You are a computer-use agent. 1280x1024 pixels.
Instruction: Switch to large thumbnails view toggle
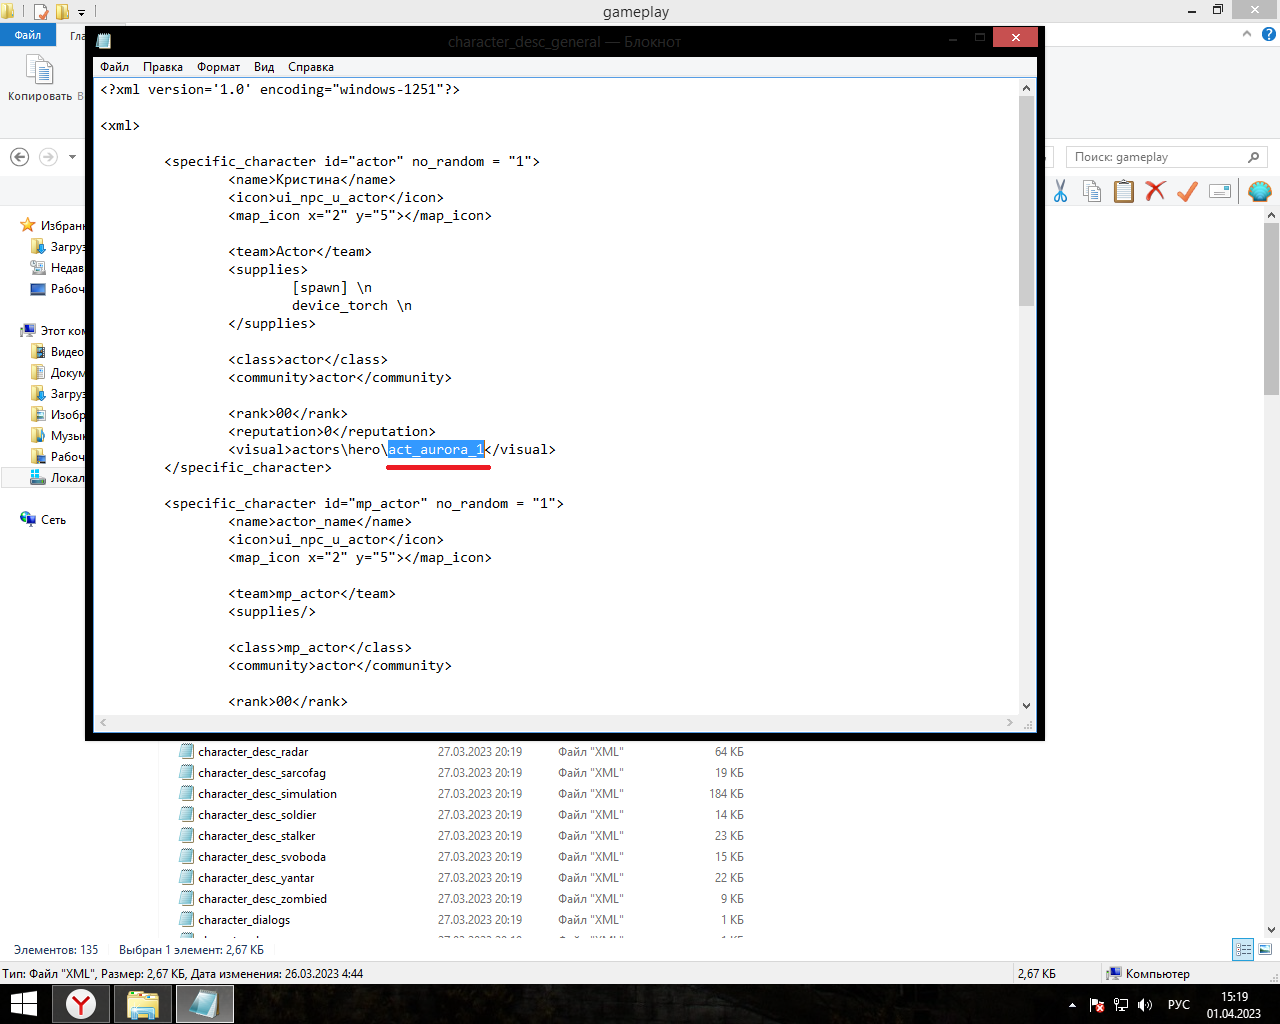coord(1265,950)
